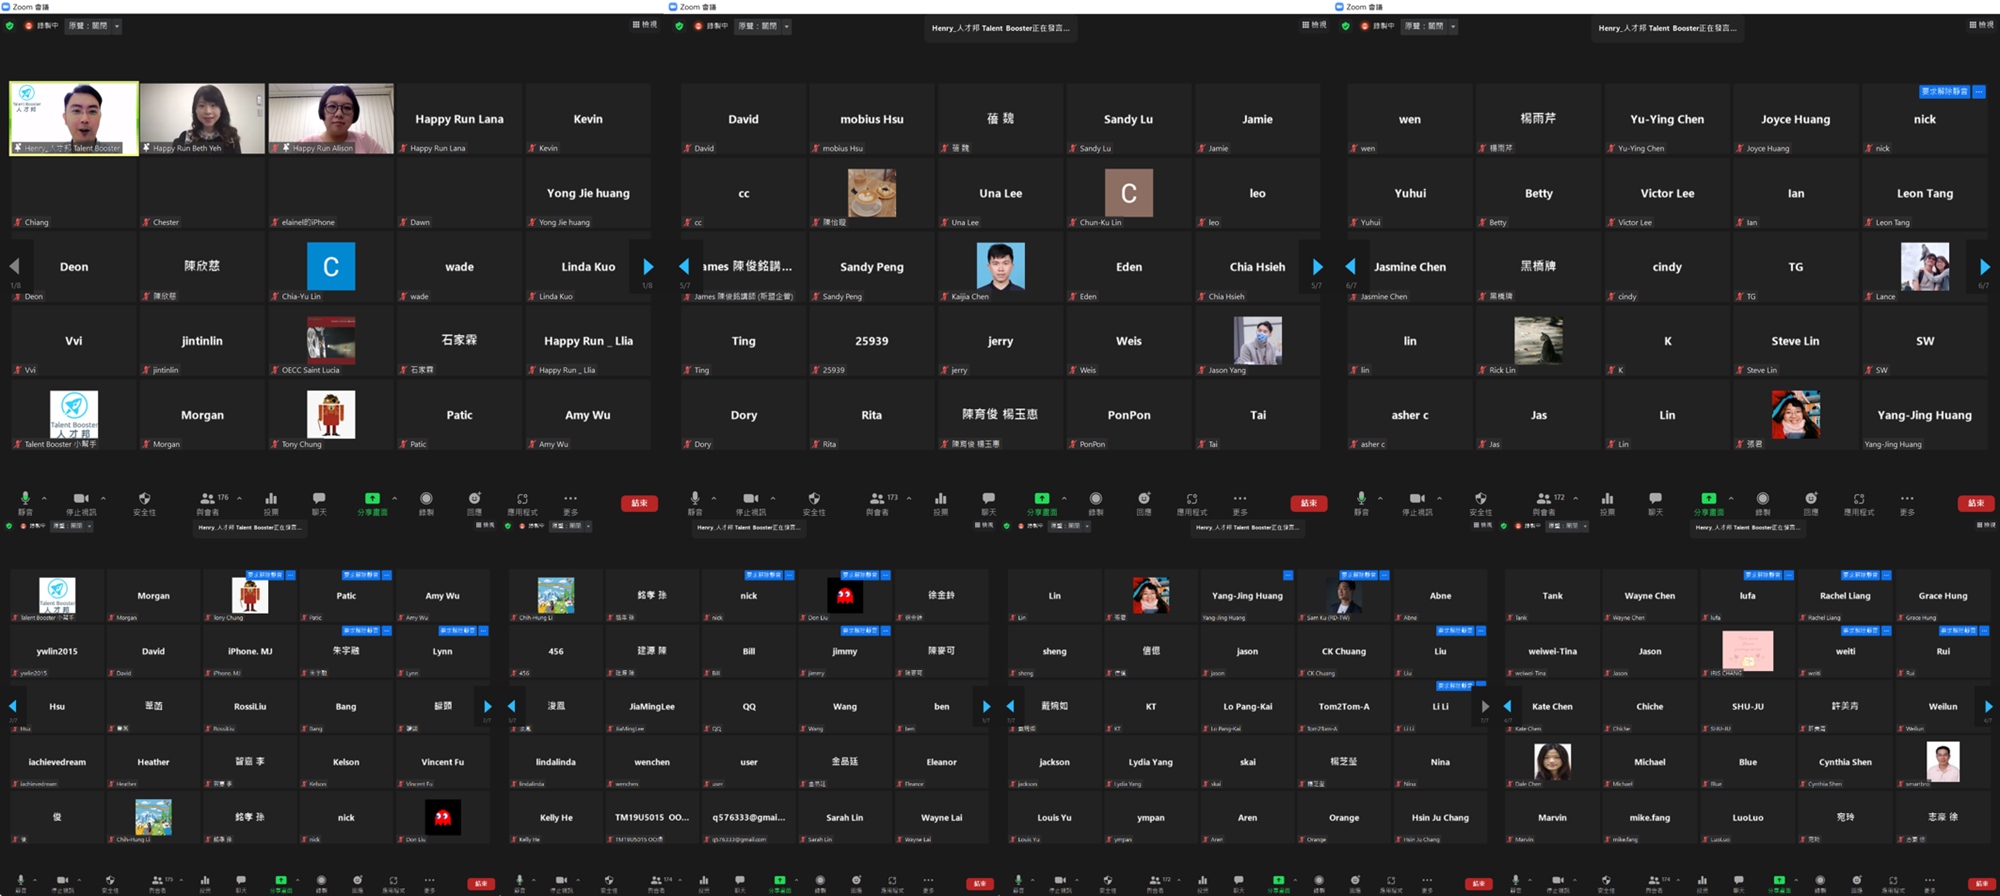This screenshot has width=2000, height=896.
Task: Open the View menu above Kevin's tile
Action: pos(645,25)
